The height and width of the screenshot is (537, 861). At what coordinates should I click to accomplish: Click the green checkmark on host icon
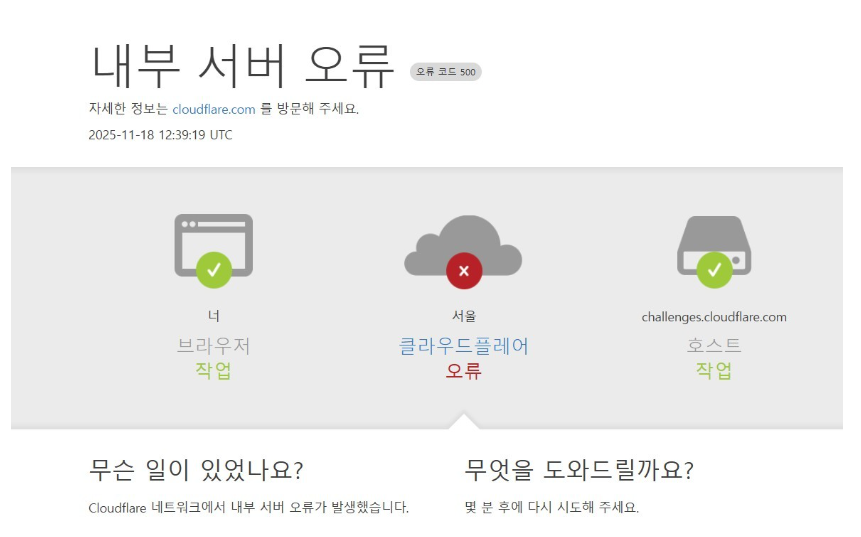pos(714,270)
